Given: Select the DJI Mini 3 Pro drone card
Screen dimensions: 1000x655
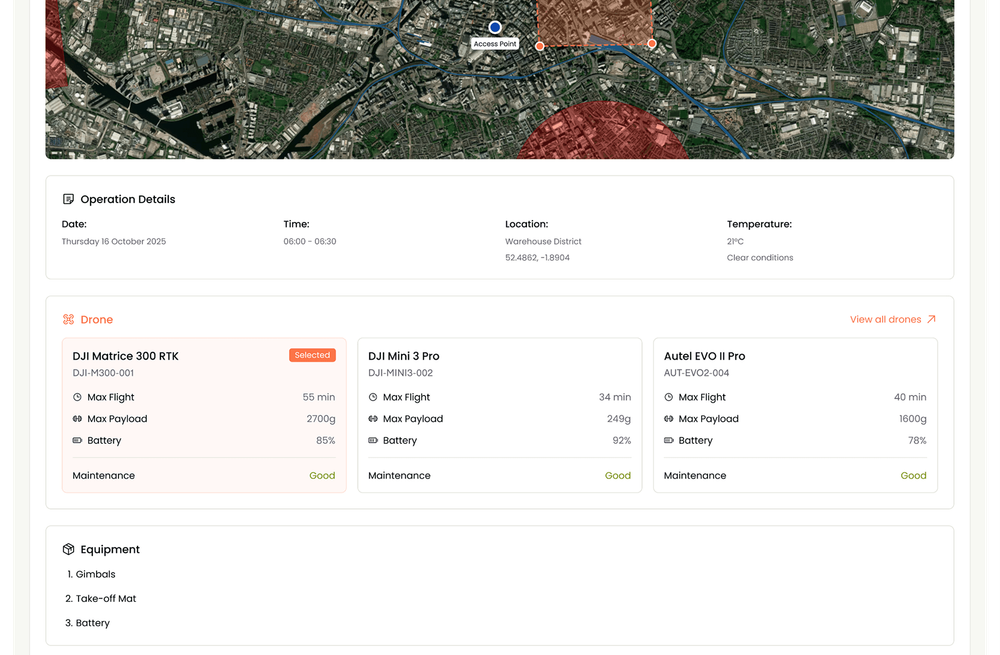Looking at the screenshot, I should tap(499, 415).
